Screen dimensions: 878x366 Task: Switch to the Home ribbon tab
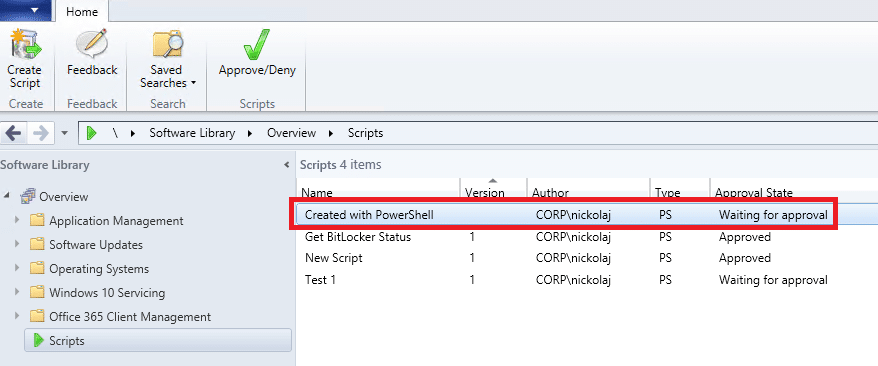[x=82, y=11]
